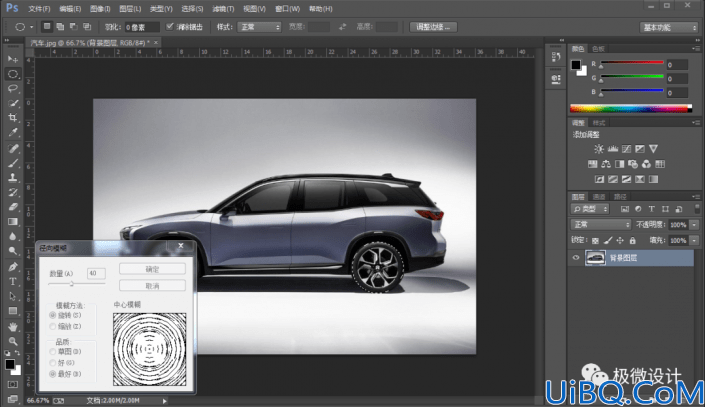Add a Channel Mixer adjustment
Screen dimensions: 705x407
click(647, 164)
